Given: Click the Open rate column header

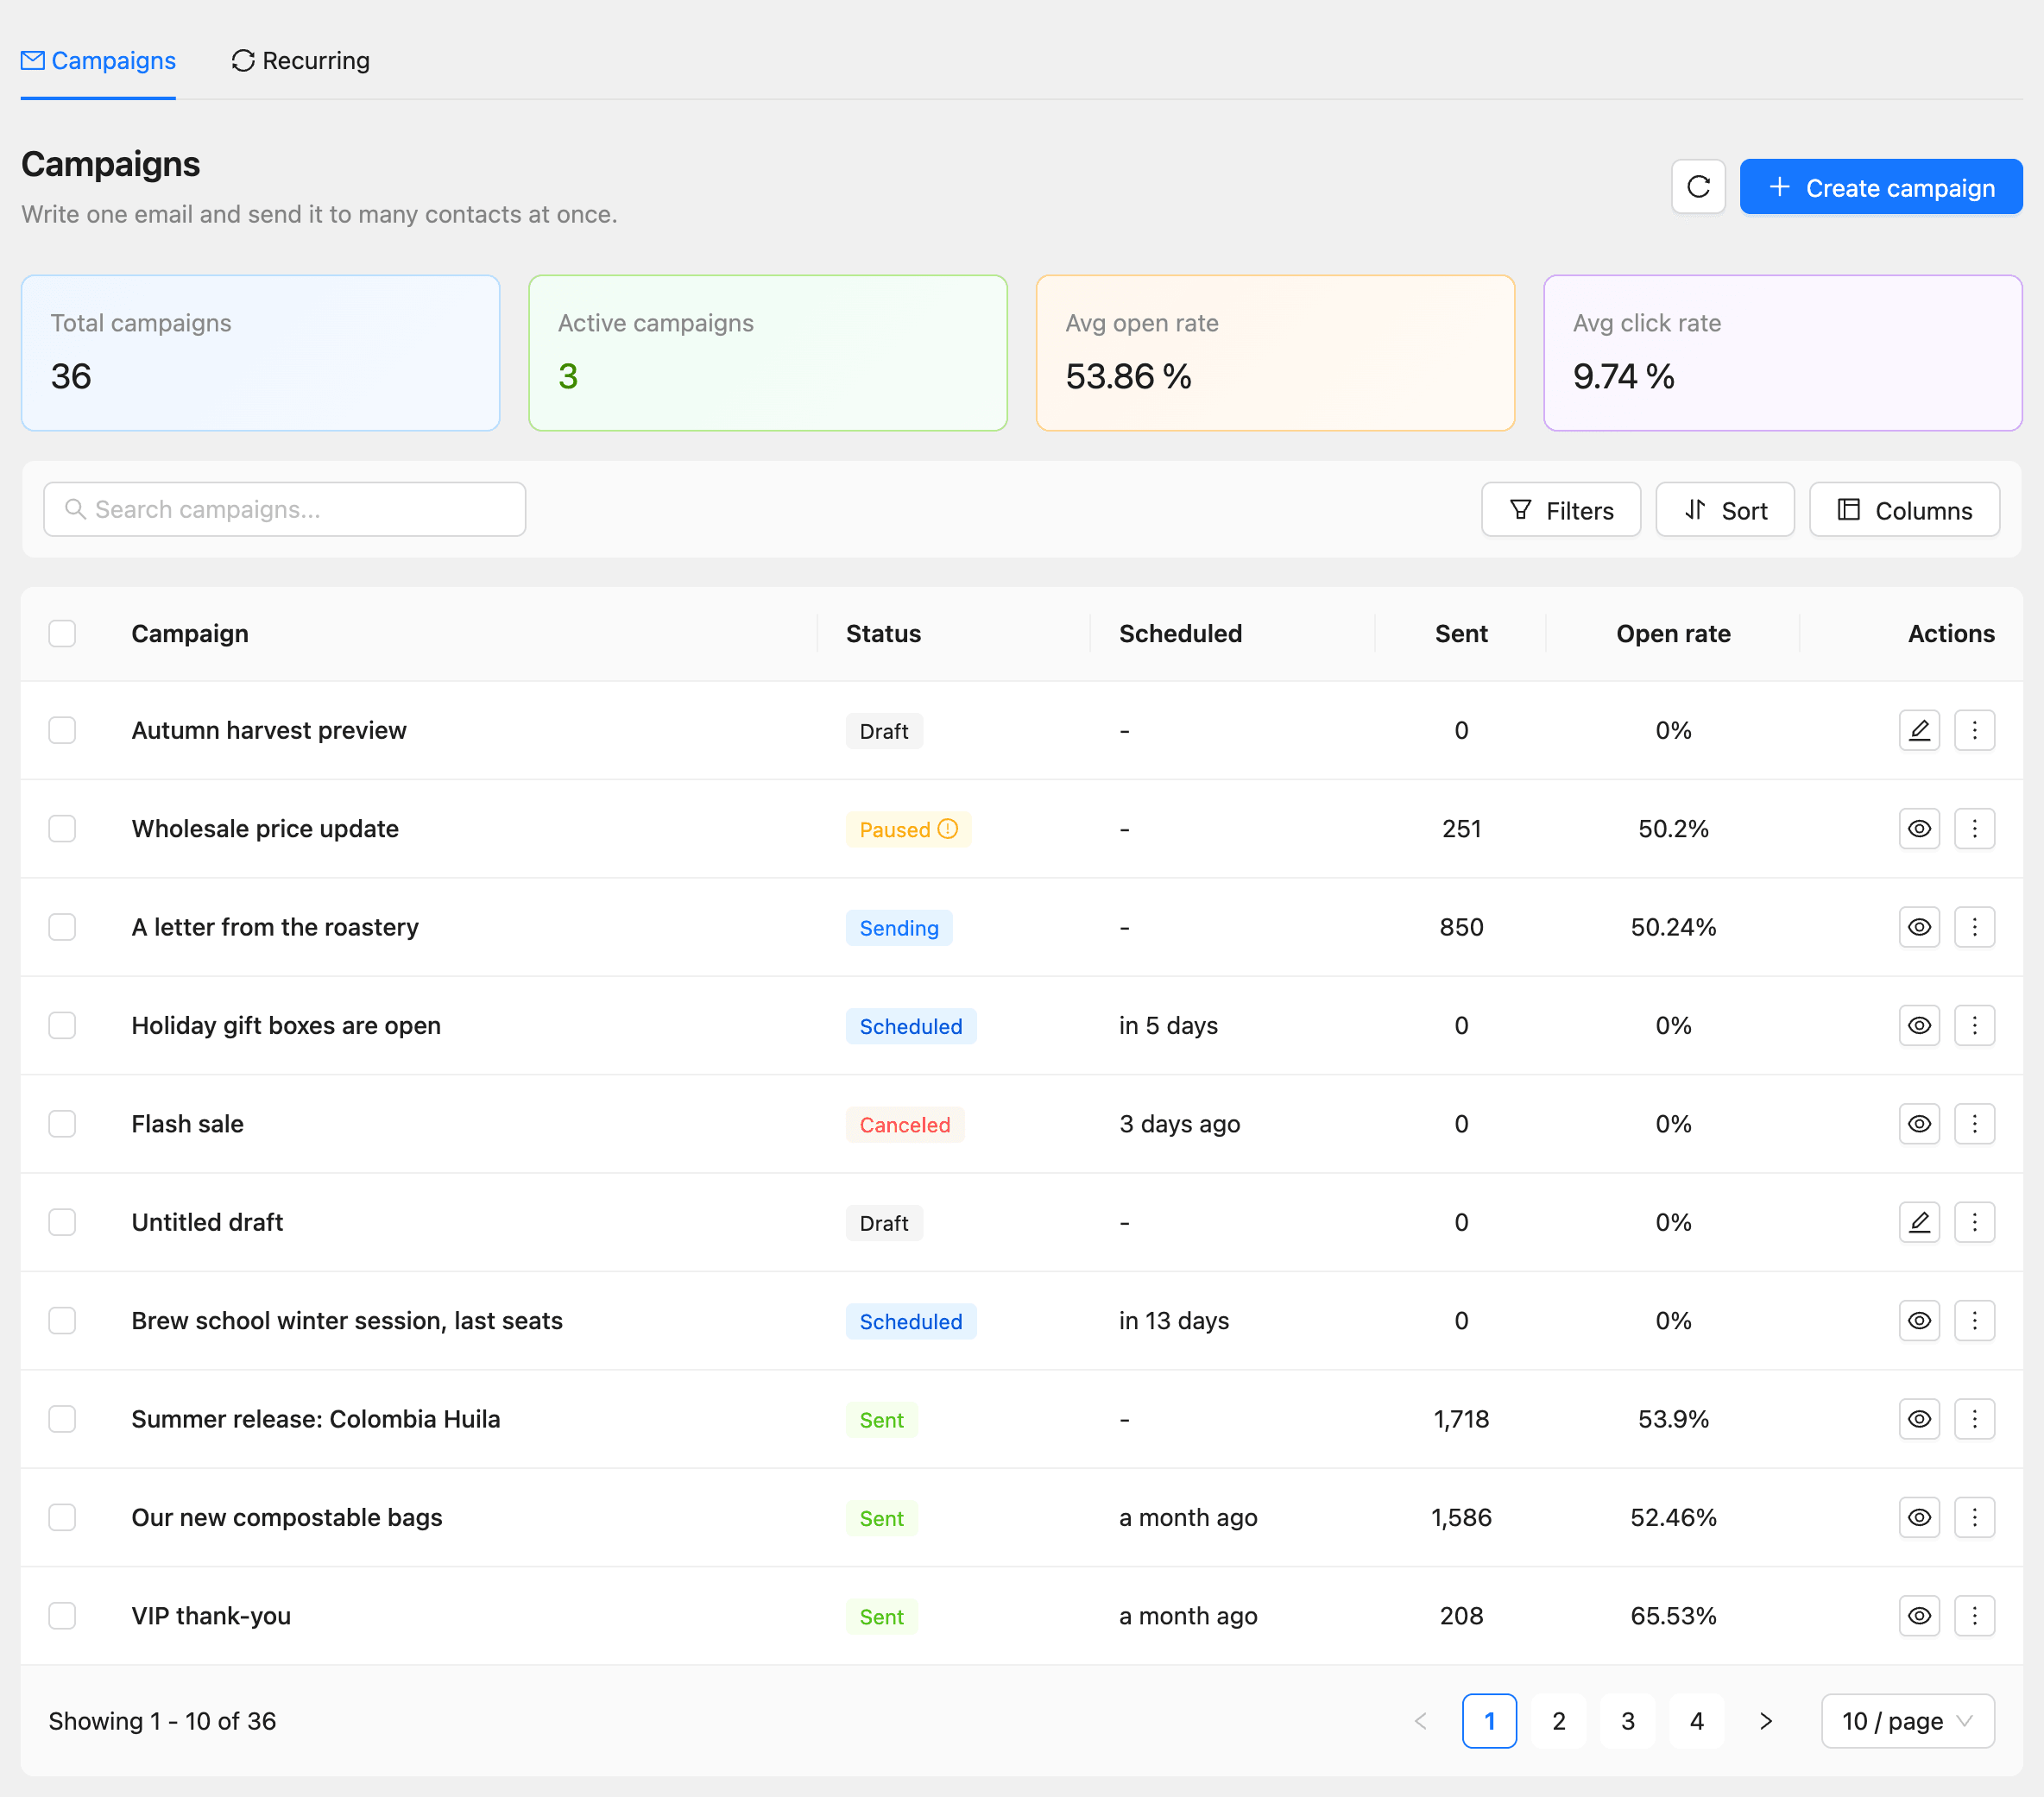Looking at the screenshot, I should click(x=1673, y=634).
